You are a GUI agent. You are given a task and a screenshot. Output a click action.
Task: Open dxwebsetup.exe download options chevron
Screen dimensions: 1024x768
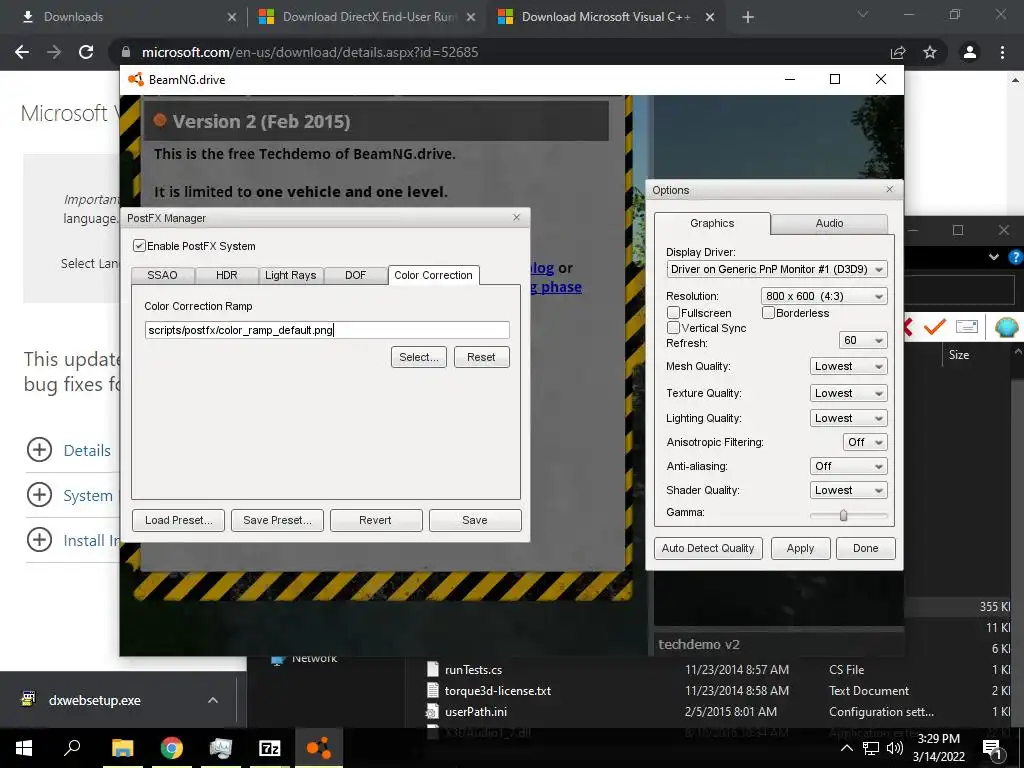click(x=213, y=700)
